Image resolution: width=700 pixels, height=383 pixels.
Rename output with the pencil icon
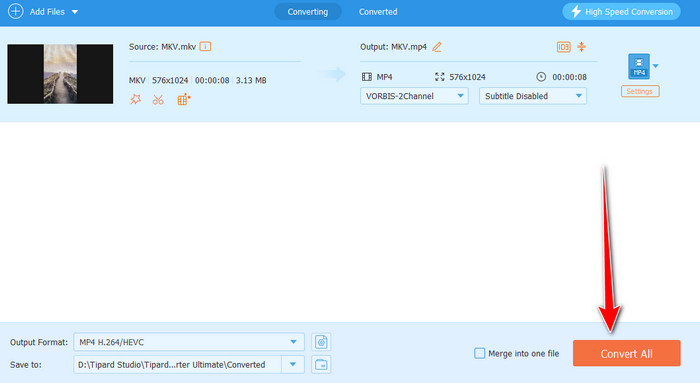[437, 47]
